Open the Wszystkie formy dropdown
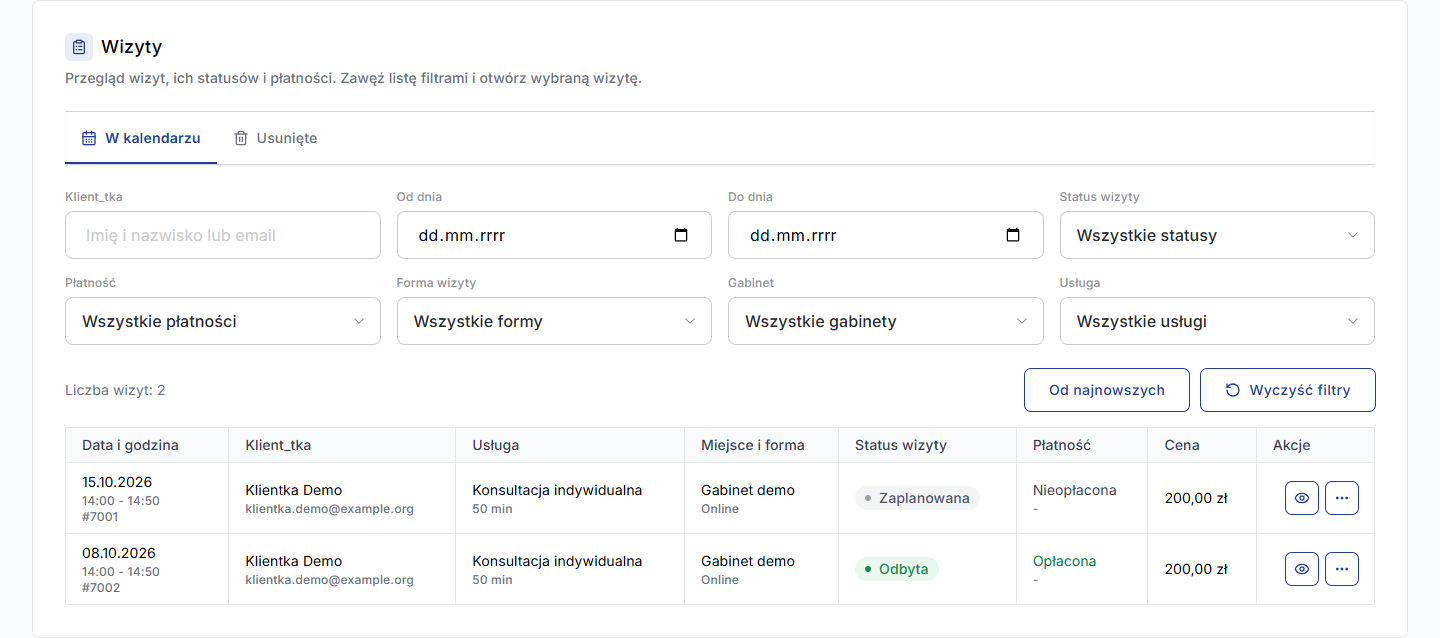The width and height of the screenshot is (1440, 638). pos(554,321)
